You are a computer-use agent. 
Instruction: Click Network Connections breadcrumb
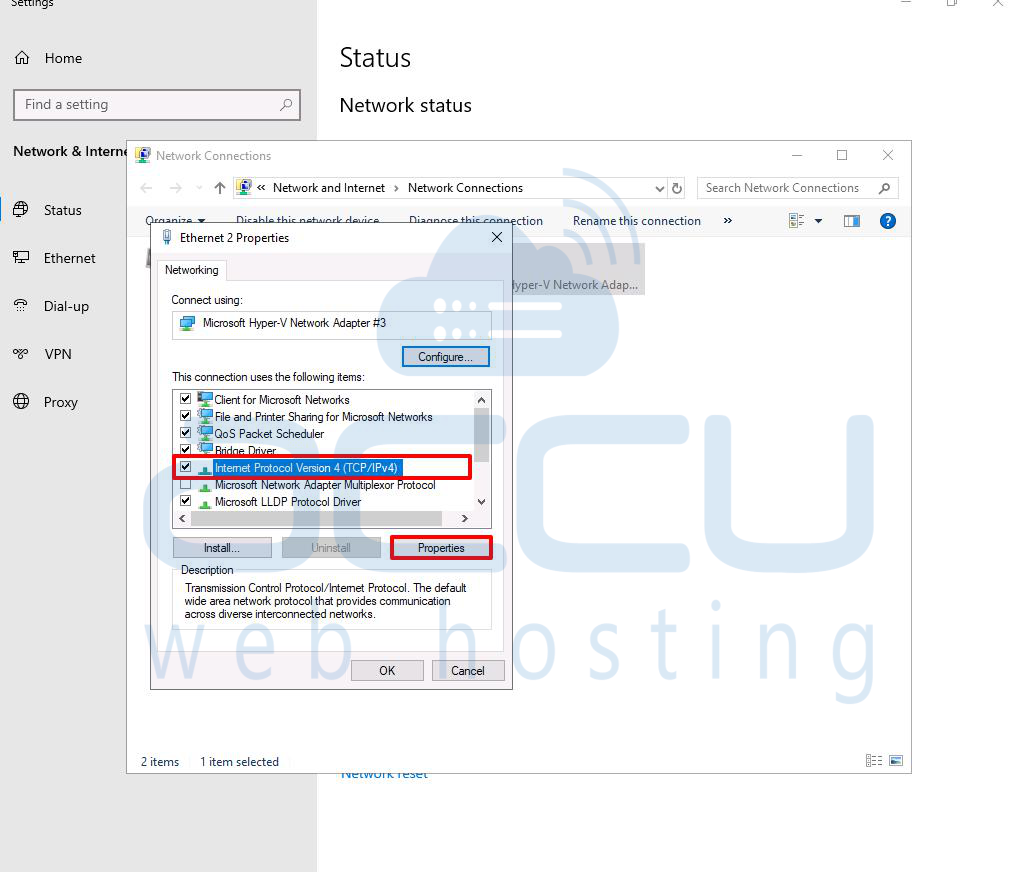click(x=465, y=188)
